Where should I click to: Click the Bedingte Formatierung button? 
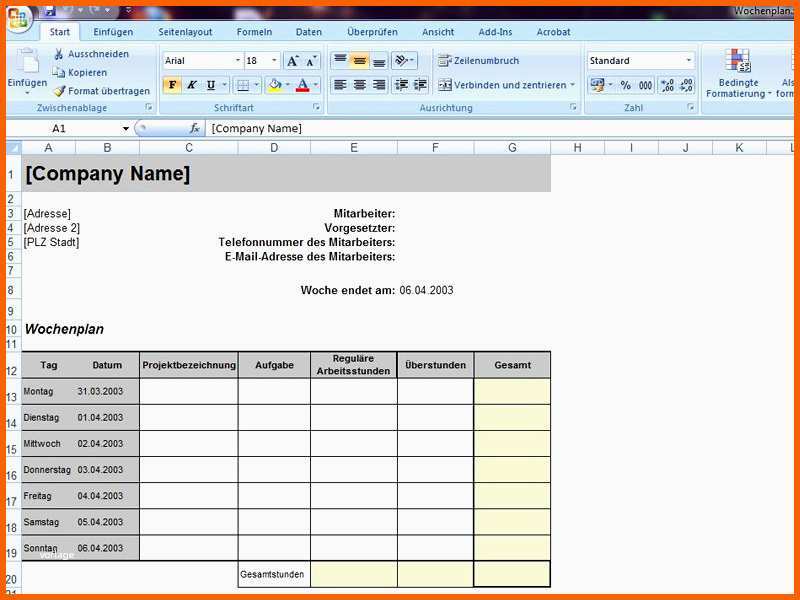click(x=738, y=75)
